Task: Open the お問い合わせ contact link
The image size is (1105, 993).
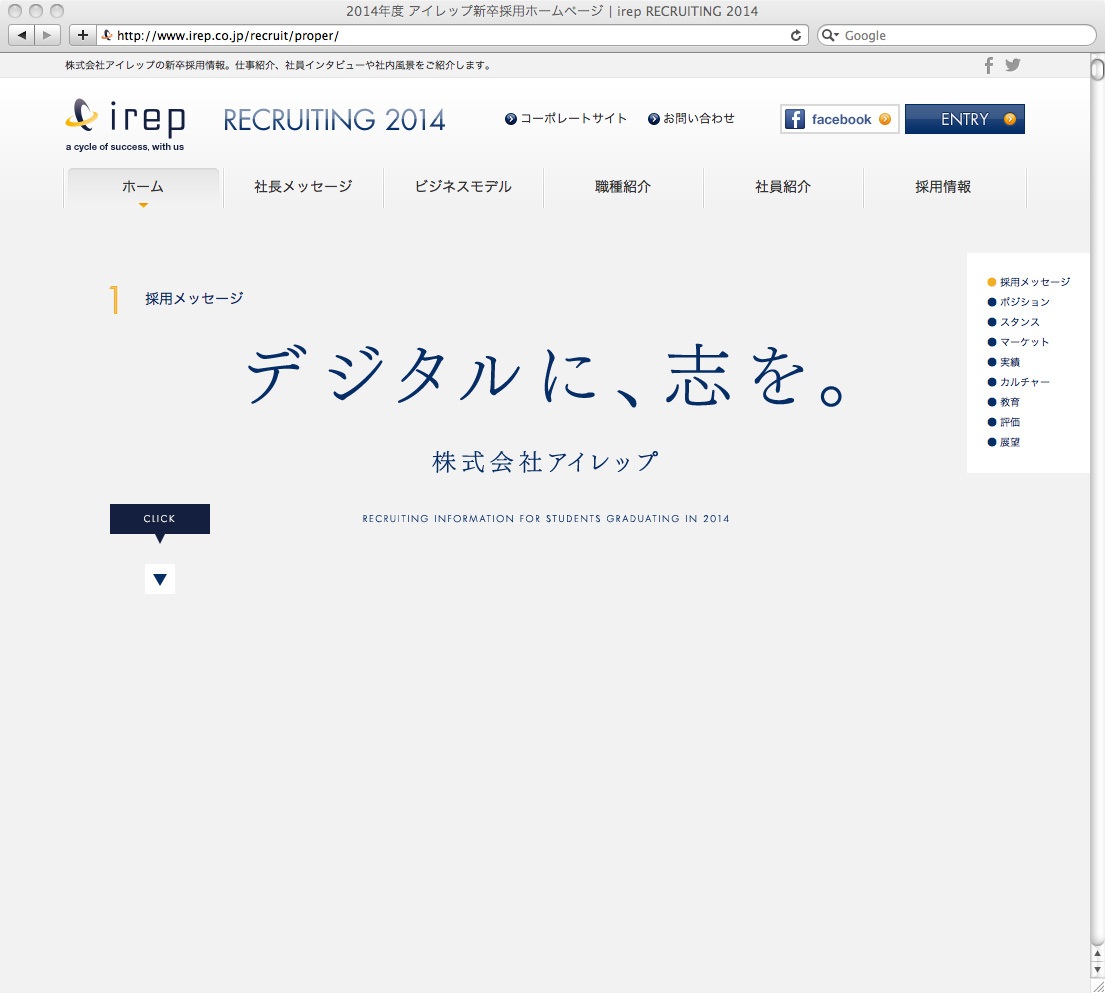Action: 691,118
